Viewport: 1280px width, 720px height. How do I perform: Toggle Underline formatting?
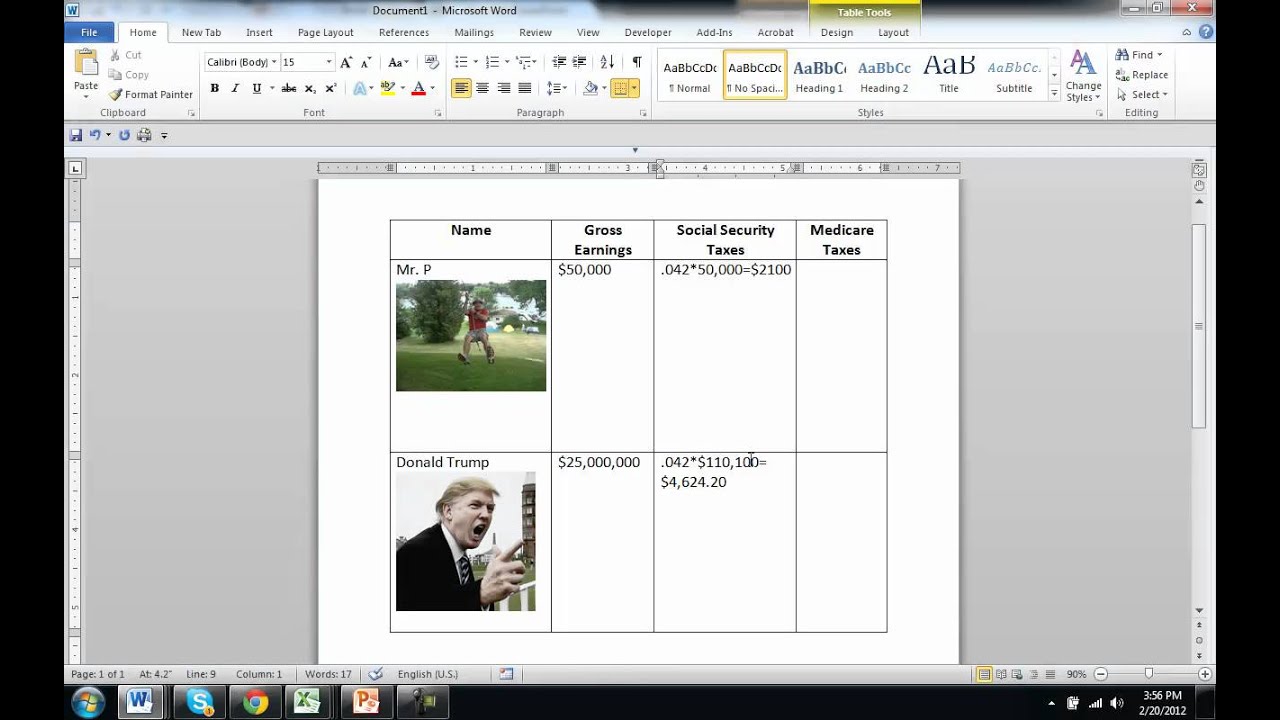click(x=256, y=88)
